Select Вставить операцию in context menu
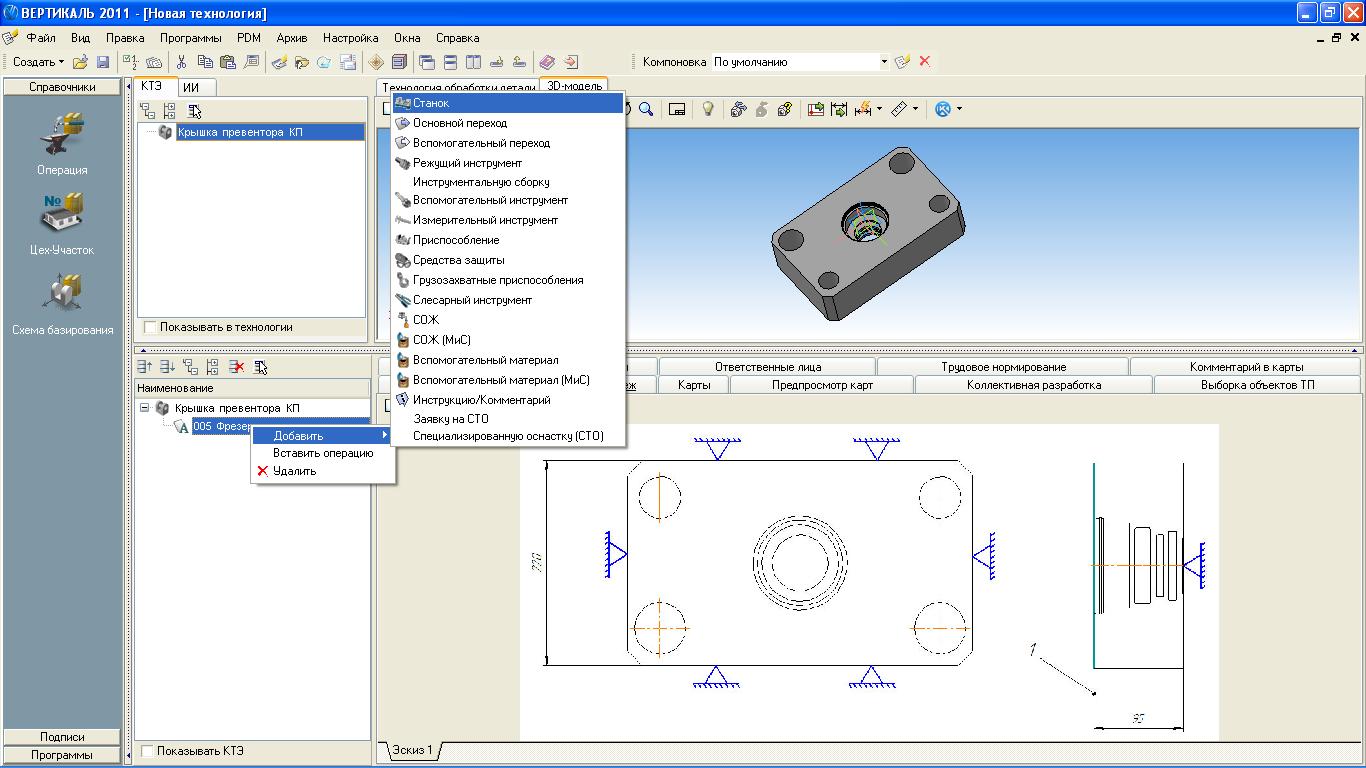1366x768 pixels. pos(323,453)
